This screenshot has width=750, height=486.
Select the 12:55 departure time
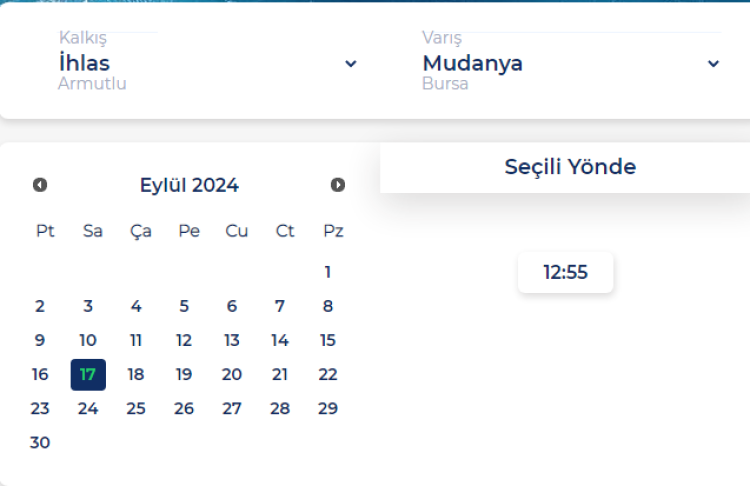pyautogui.click(x=565, y=272)
